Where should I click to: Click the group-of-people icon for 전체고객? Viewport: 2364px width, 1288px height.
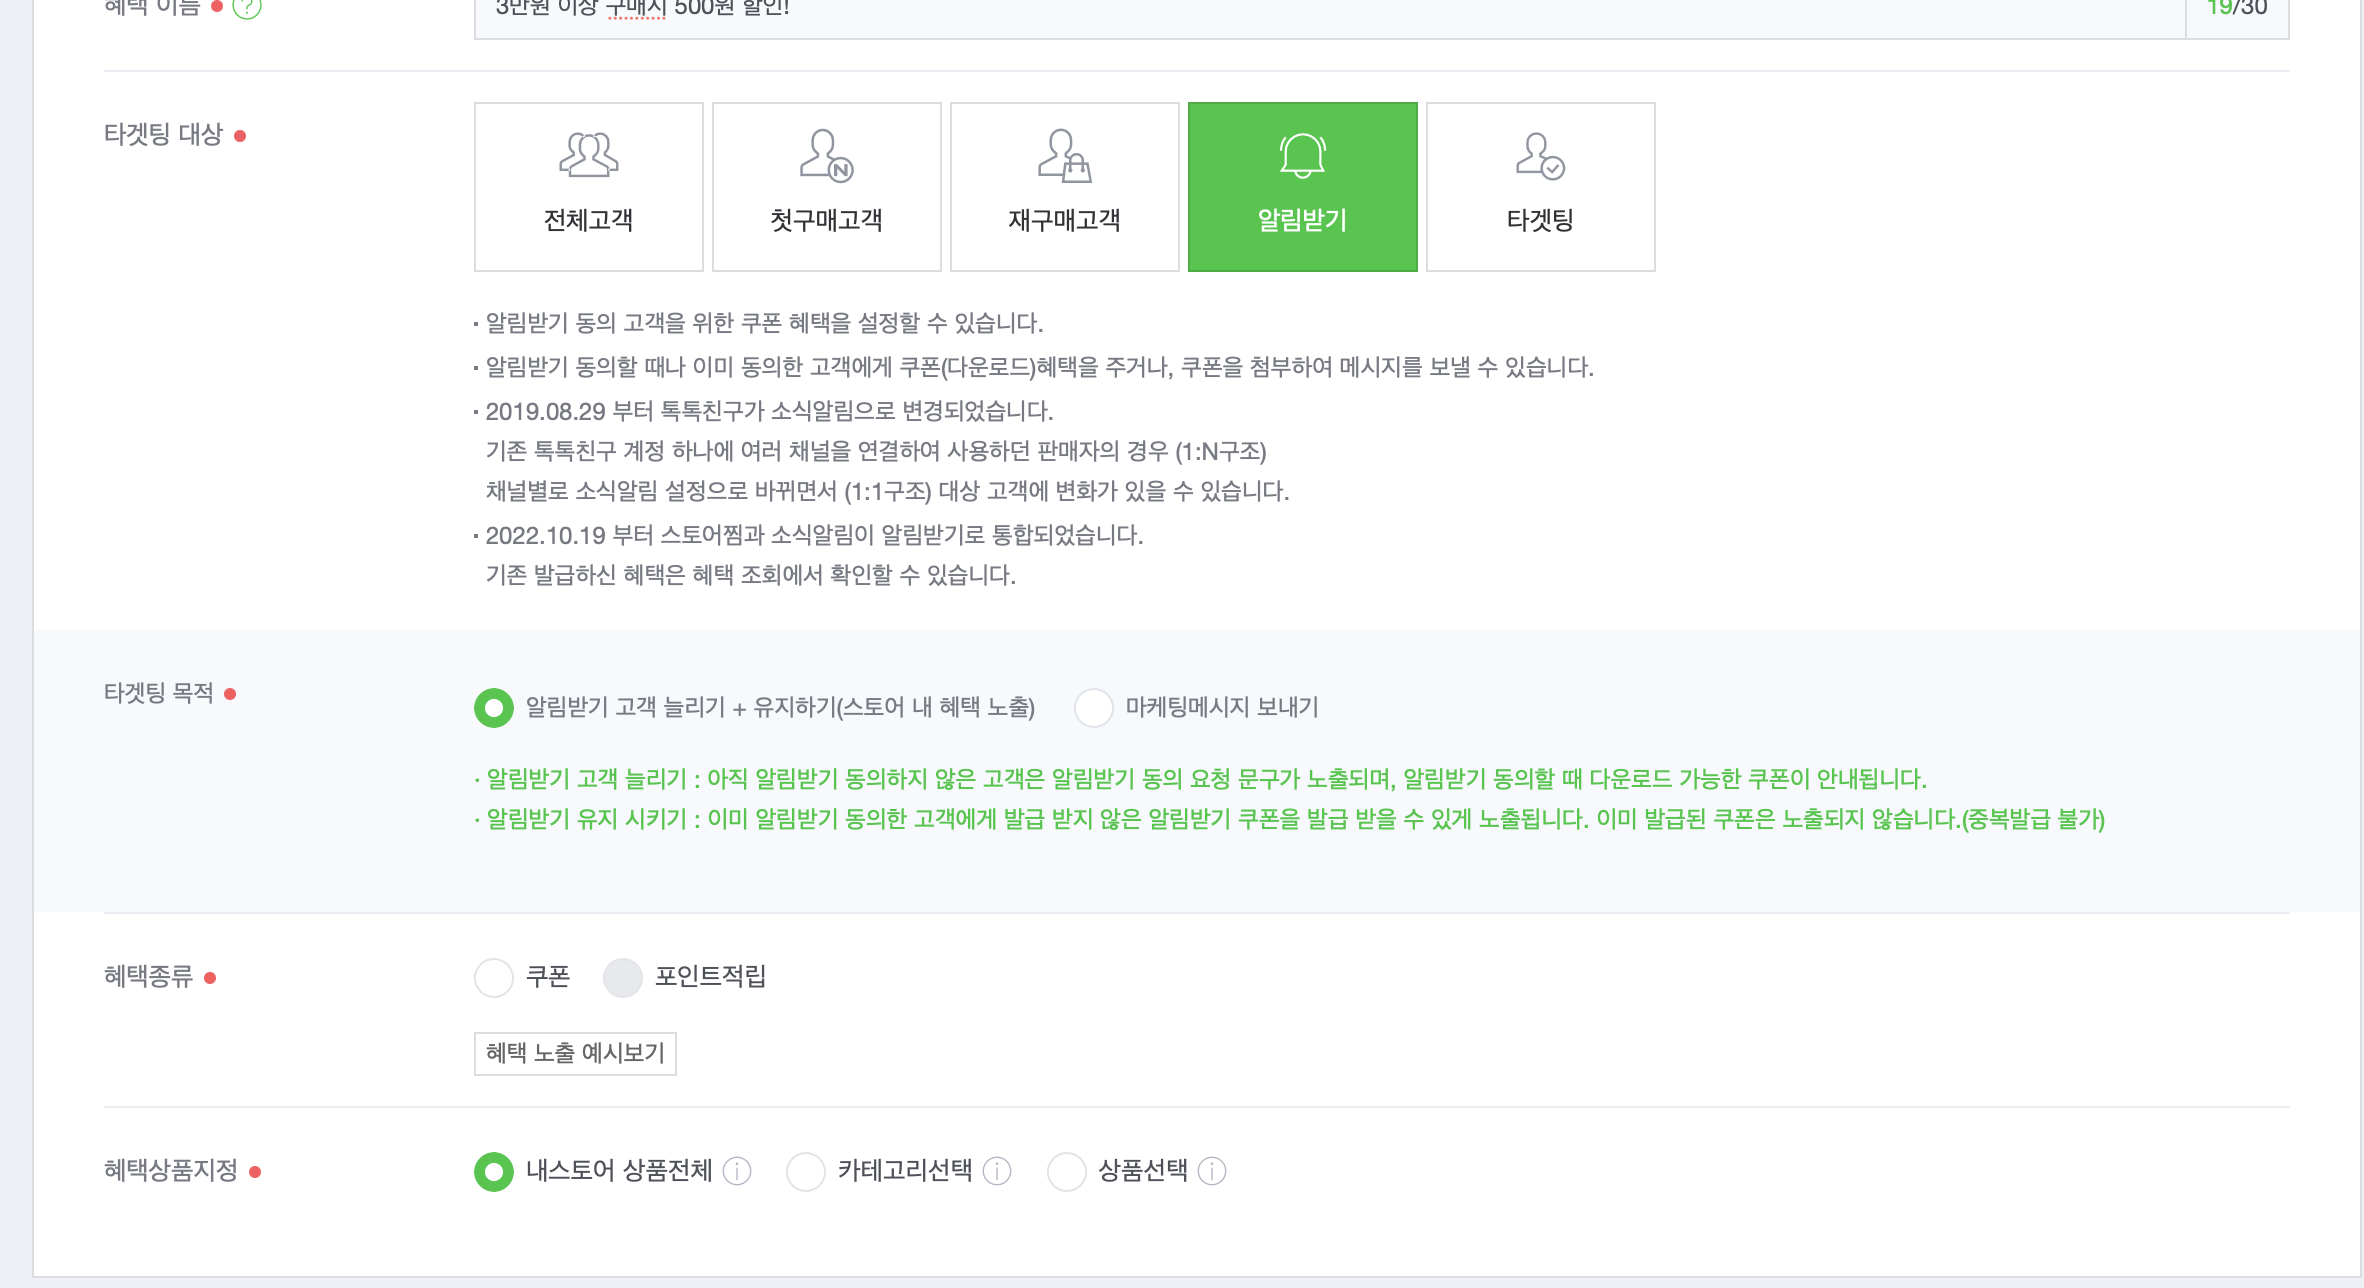(x=588, y=155)
